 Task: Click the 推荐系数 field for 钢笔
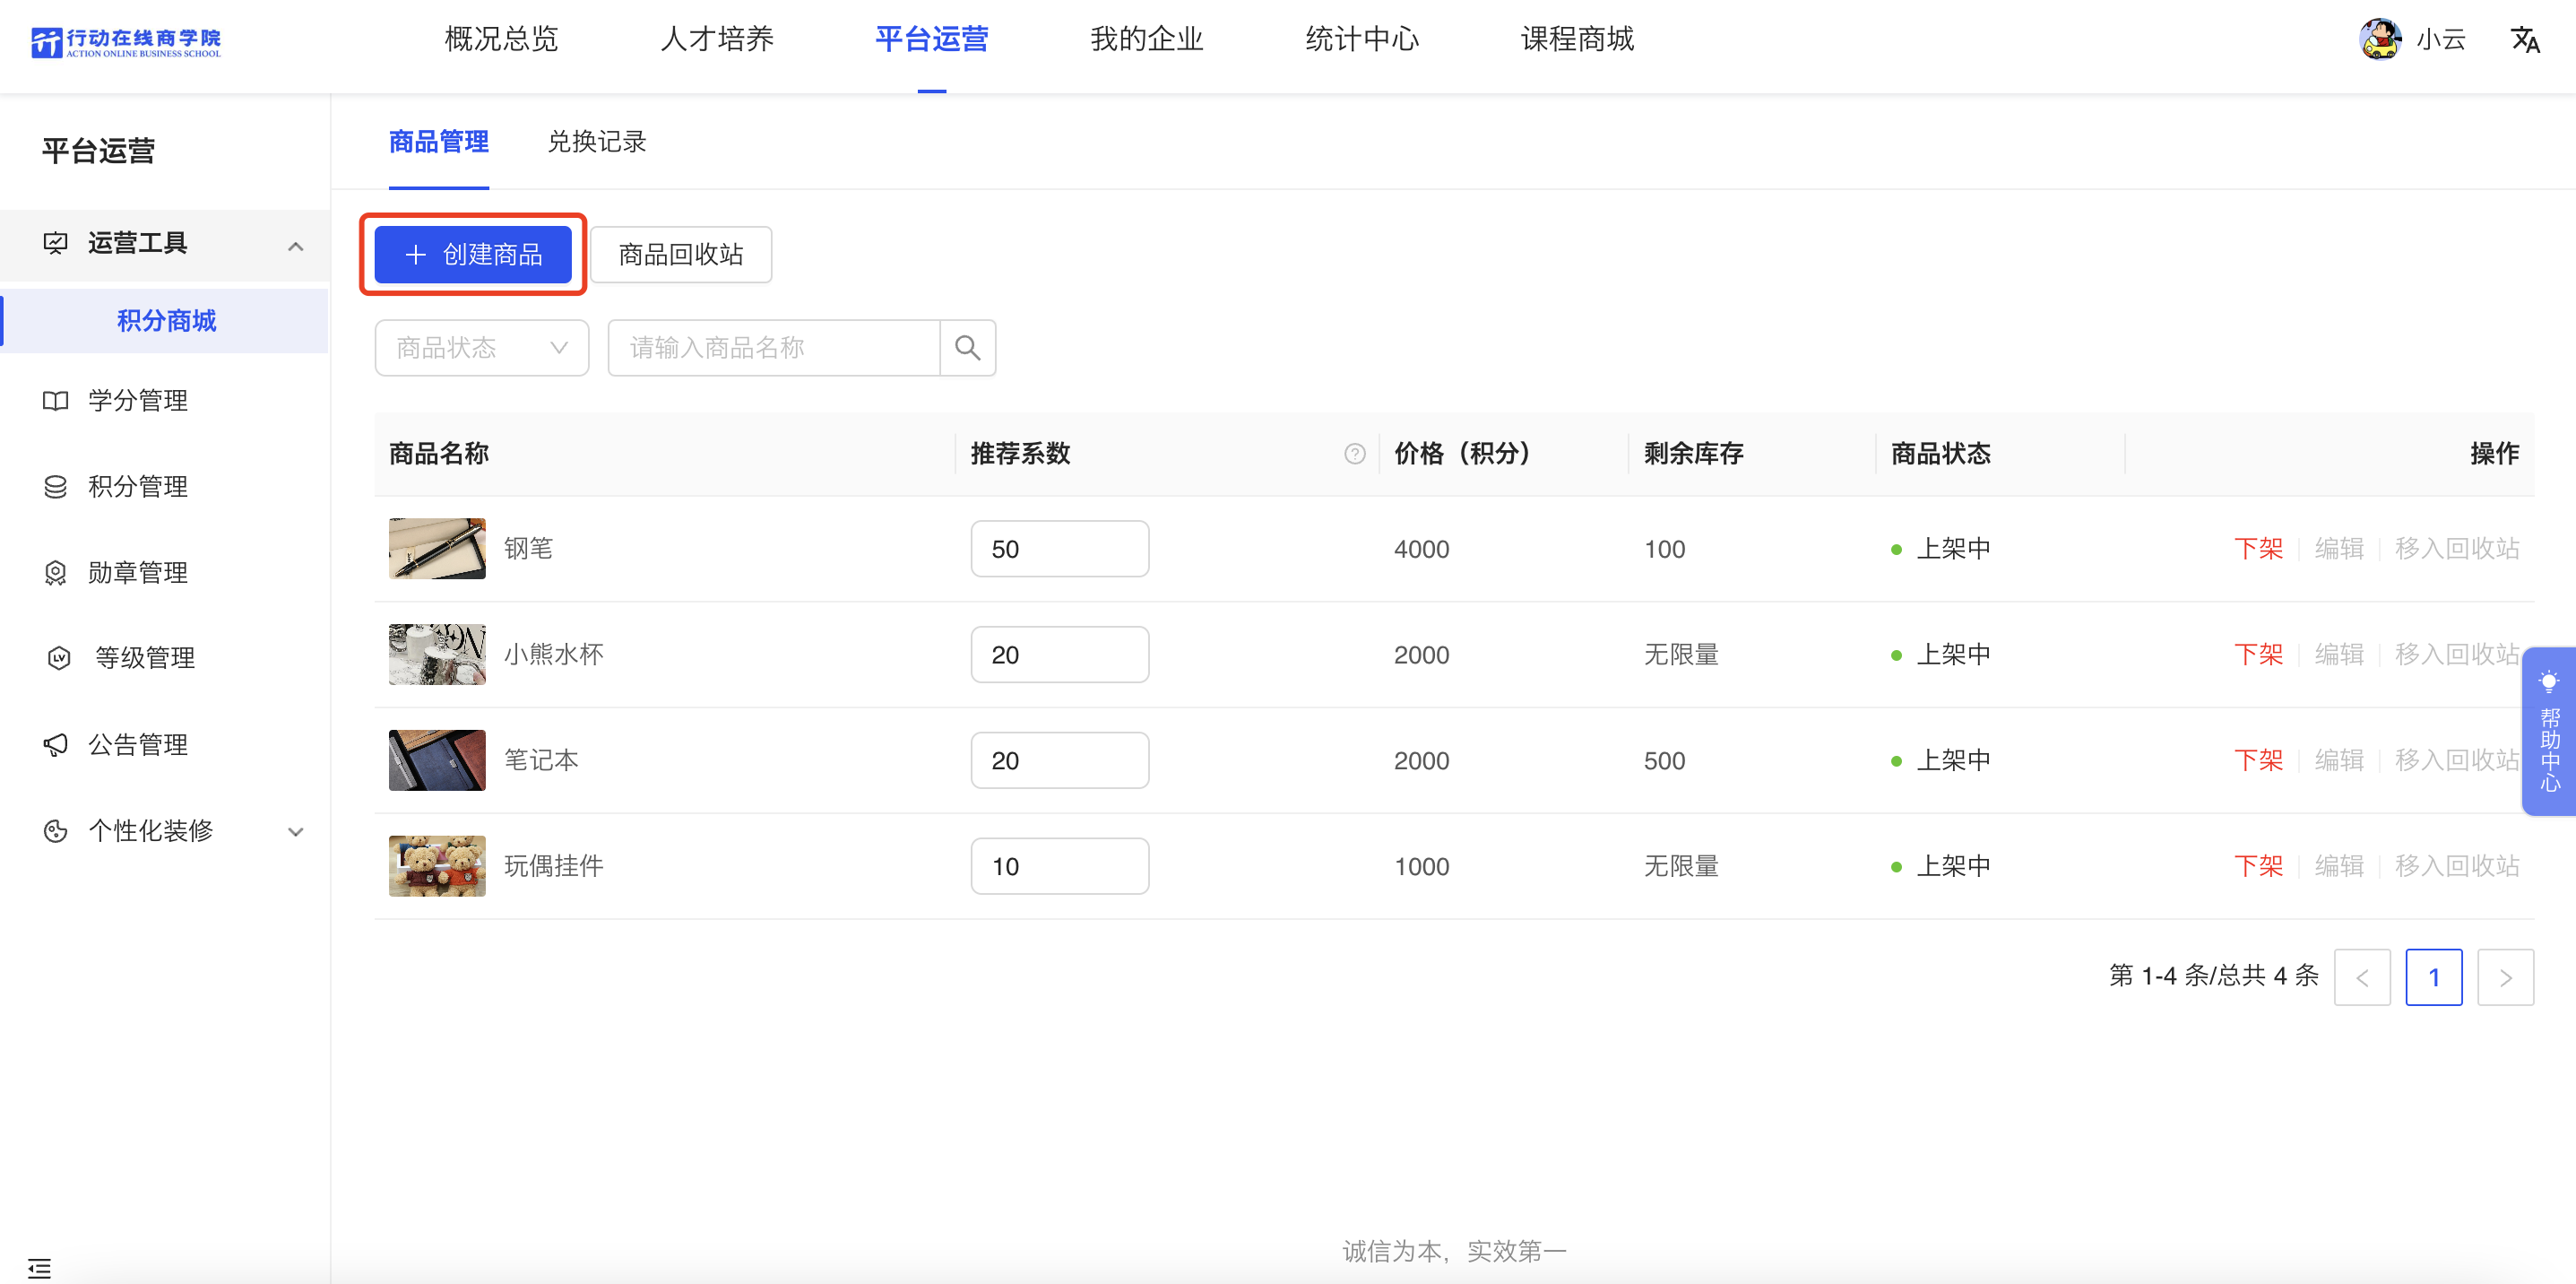[1059, 549]
